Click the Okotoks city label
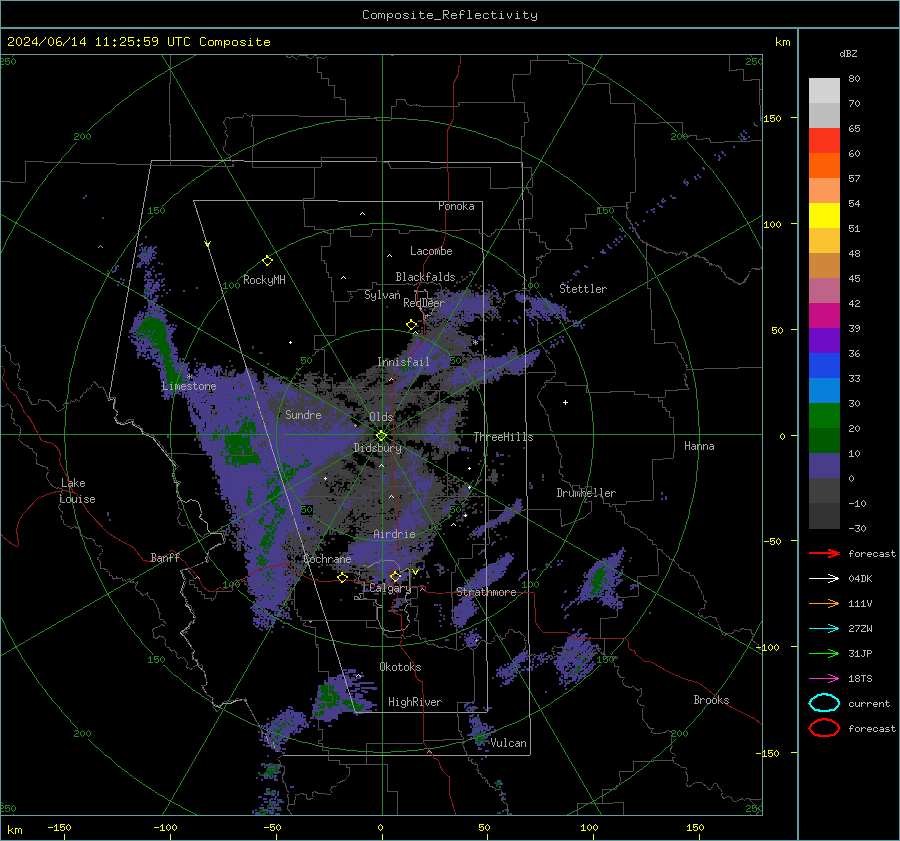Screen dimensions: 900x841 [400, 667]
